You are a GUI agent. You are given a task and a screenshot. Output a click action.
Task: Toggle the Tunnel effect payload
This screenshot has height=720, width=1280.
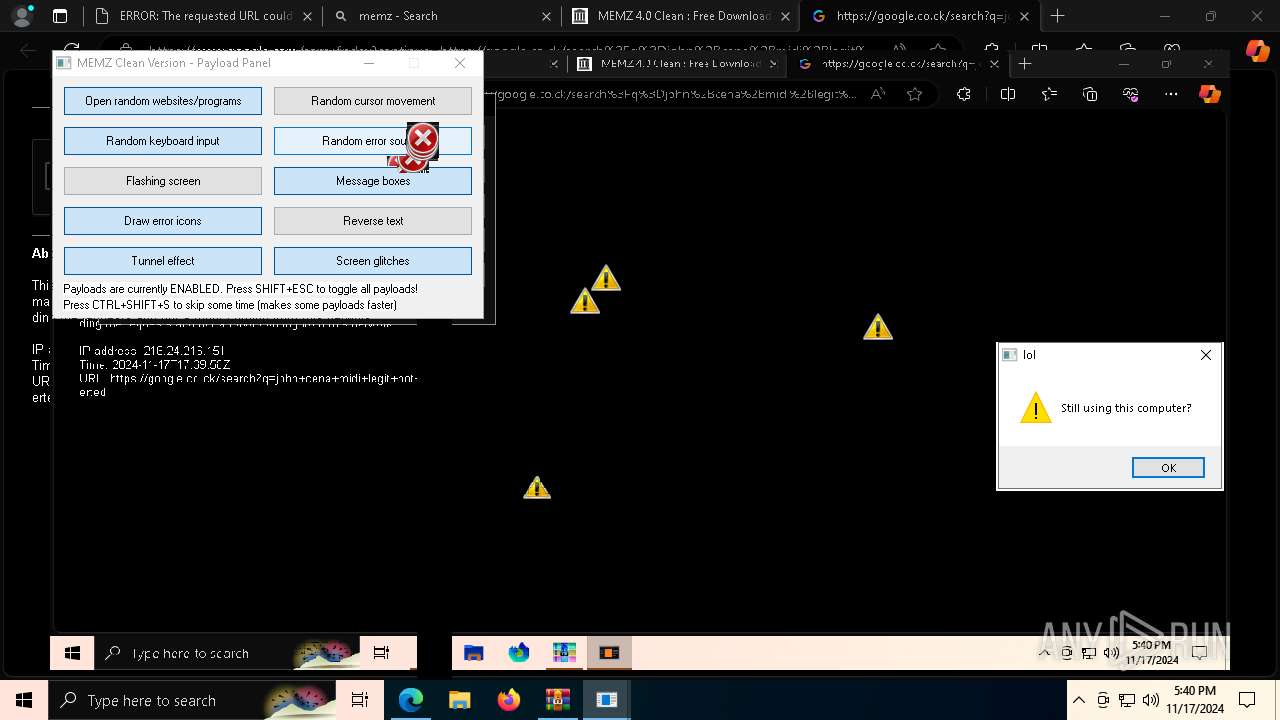pyautogui.click(x=163, y=261)
